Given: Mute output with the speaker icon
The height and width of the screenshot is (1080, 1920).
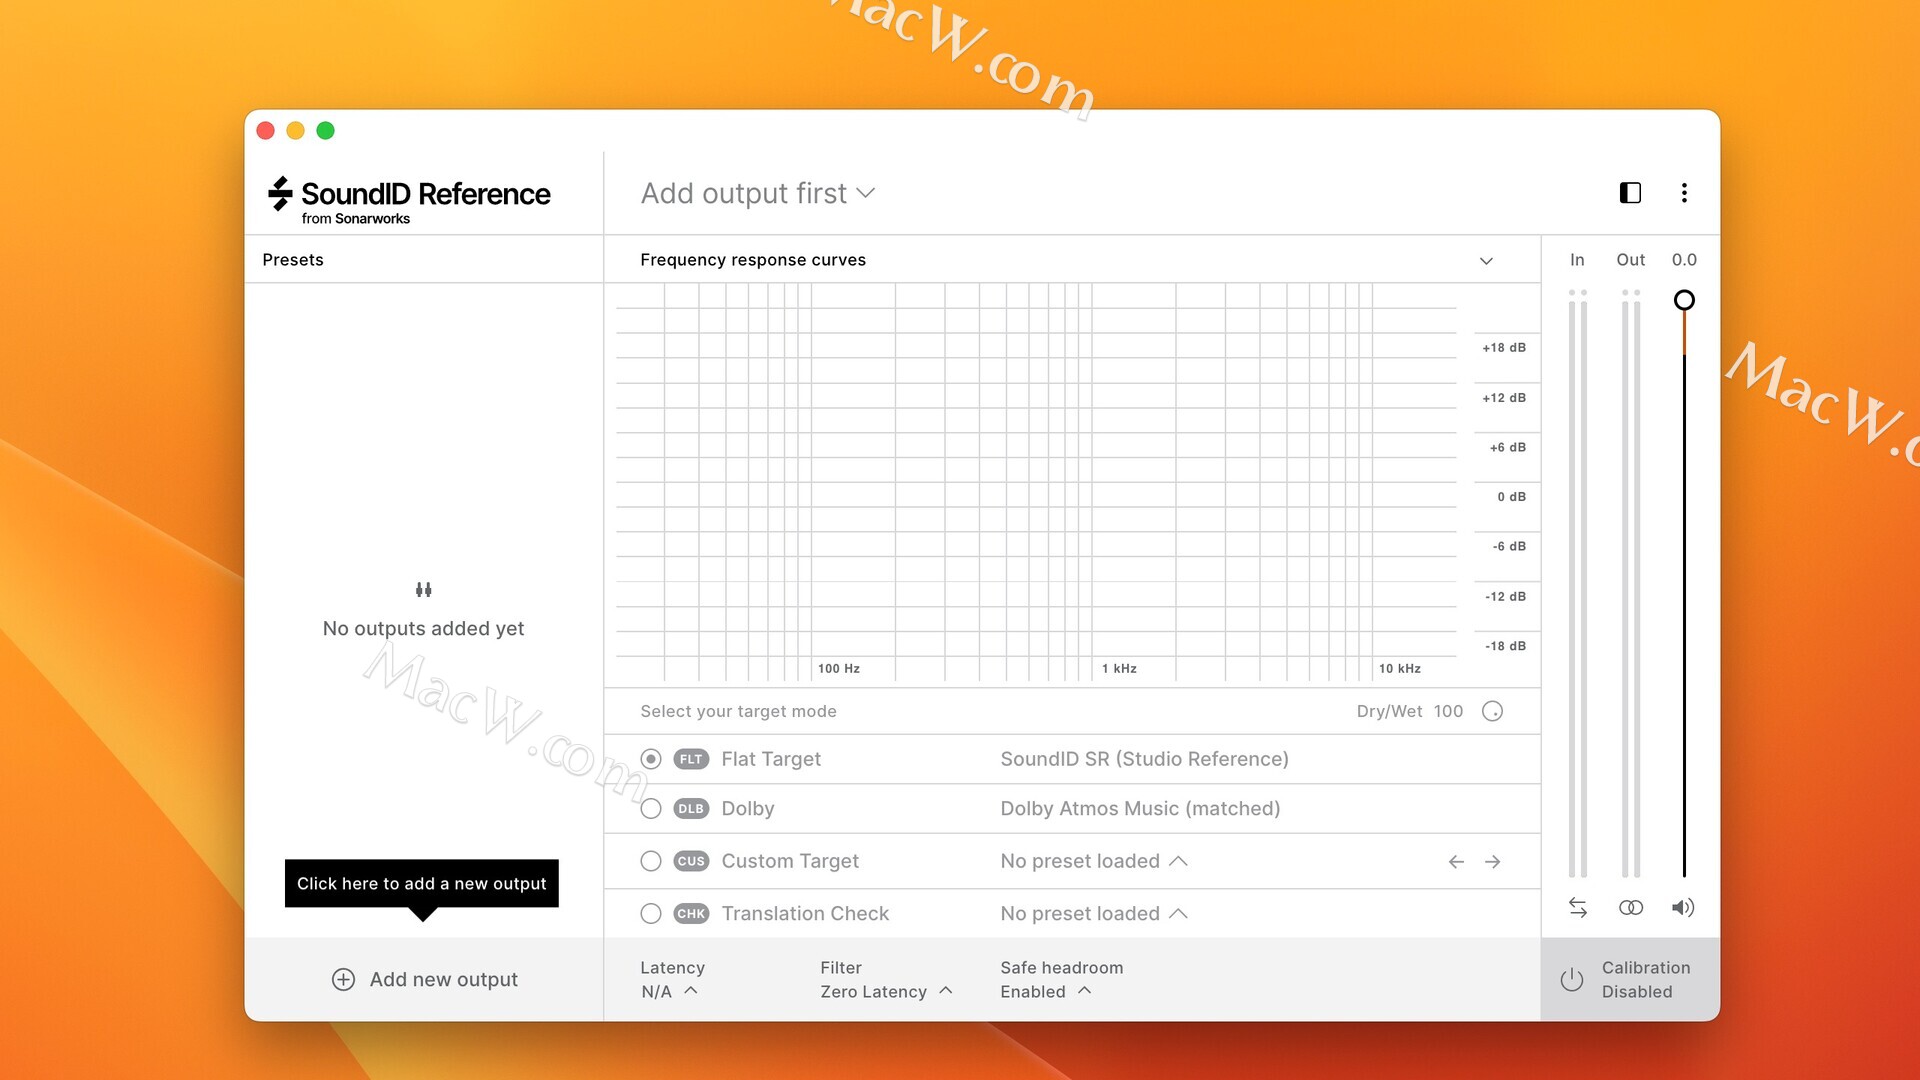Looking at the screenshot, I should tap(1683, 908).
